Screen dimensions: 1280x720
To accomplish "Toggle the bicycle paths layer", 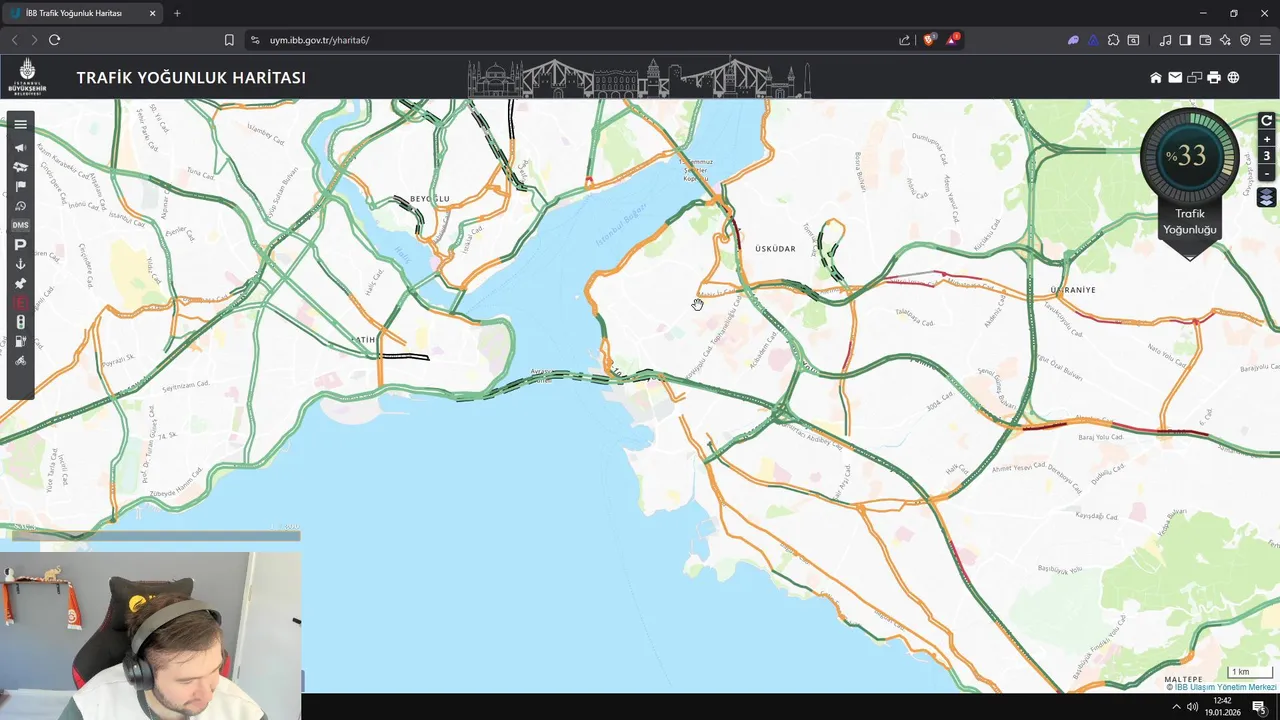I will coord(20,361).
